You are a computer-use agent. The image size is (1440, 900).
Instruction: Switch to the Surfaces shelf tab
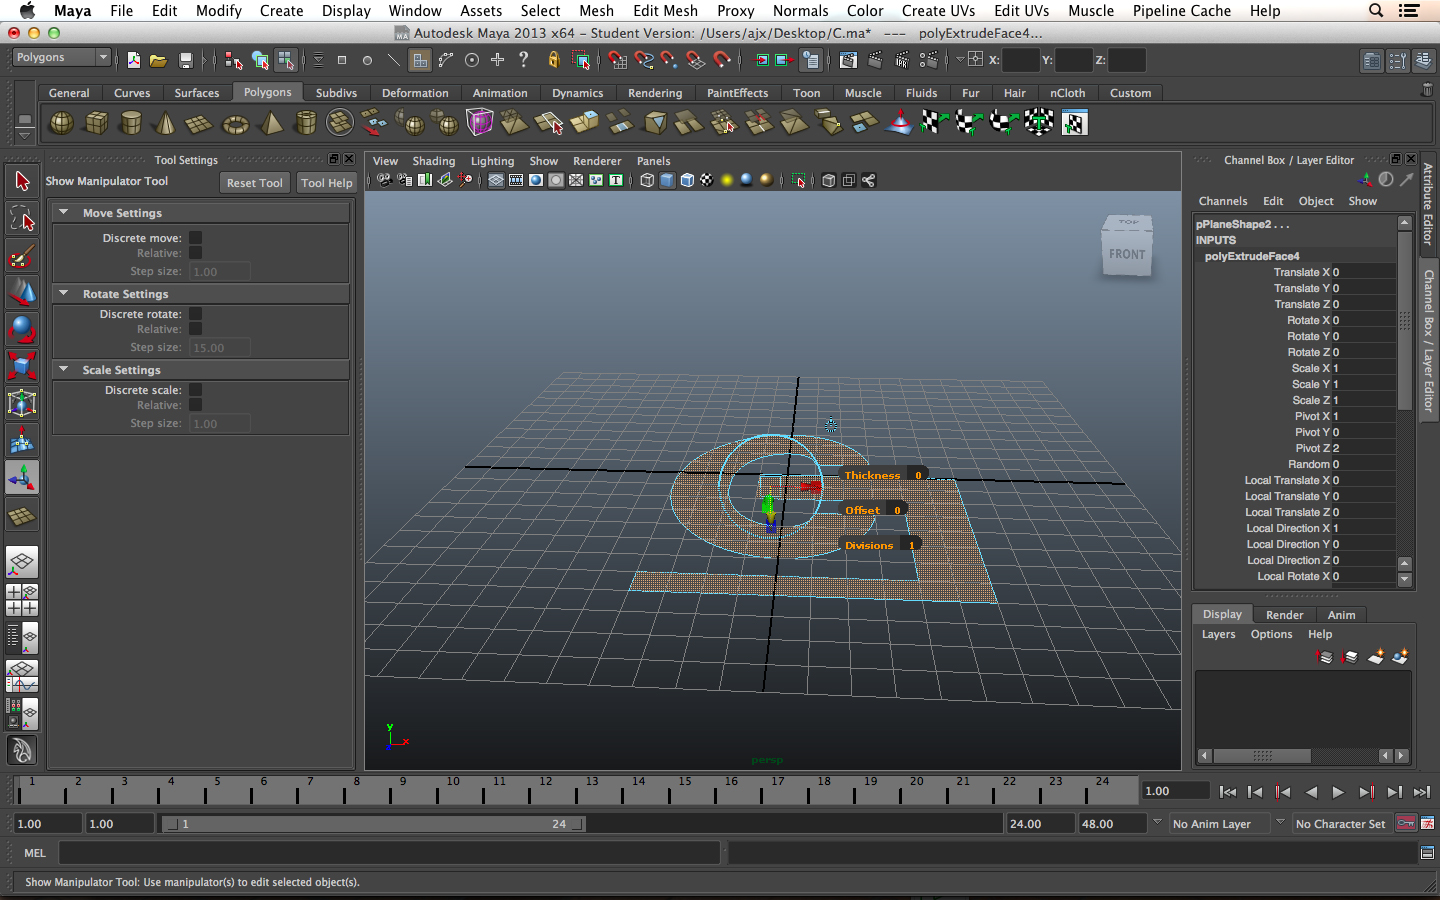tap(196, 93)
